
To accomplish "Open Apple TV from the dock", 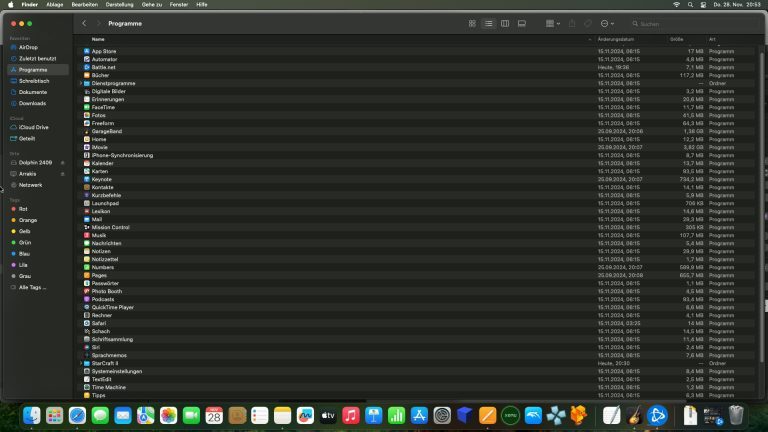I will point(328,416).
